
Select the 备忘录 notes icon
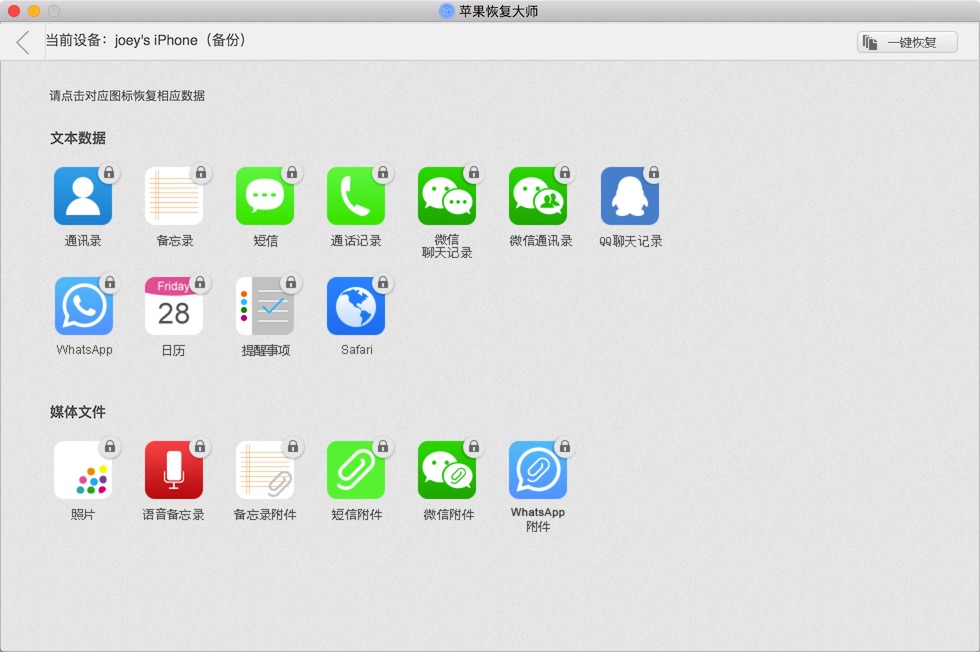click(x=174, y=196)
